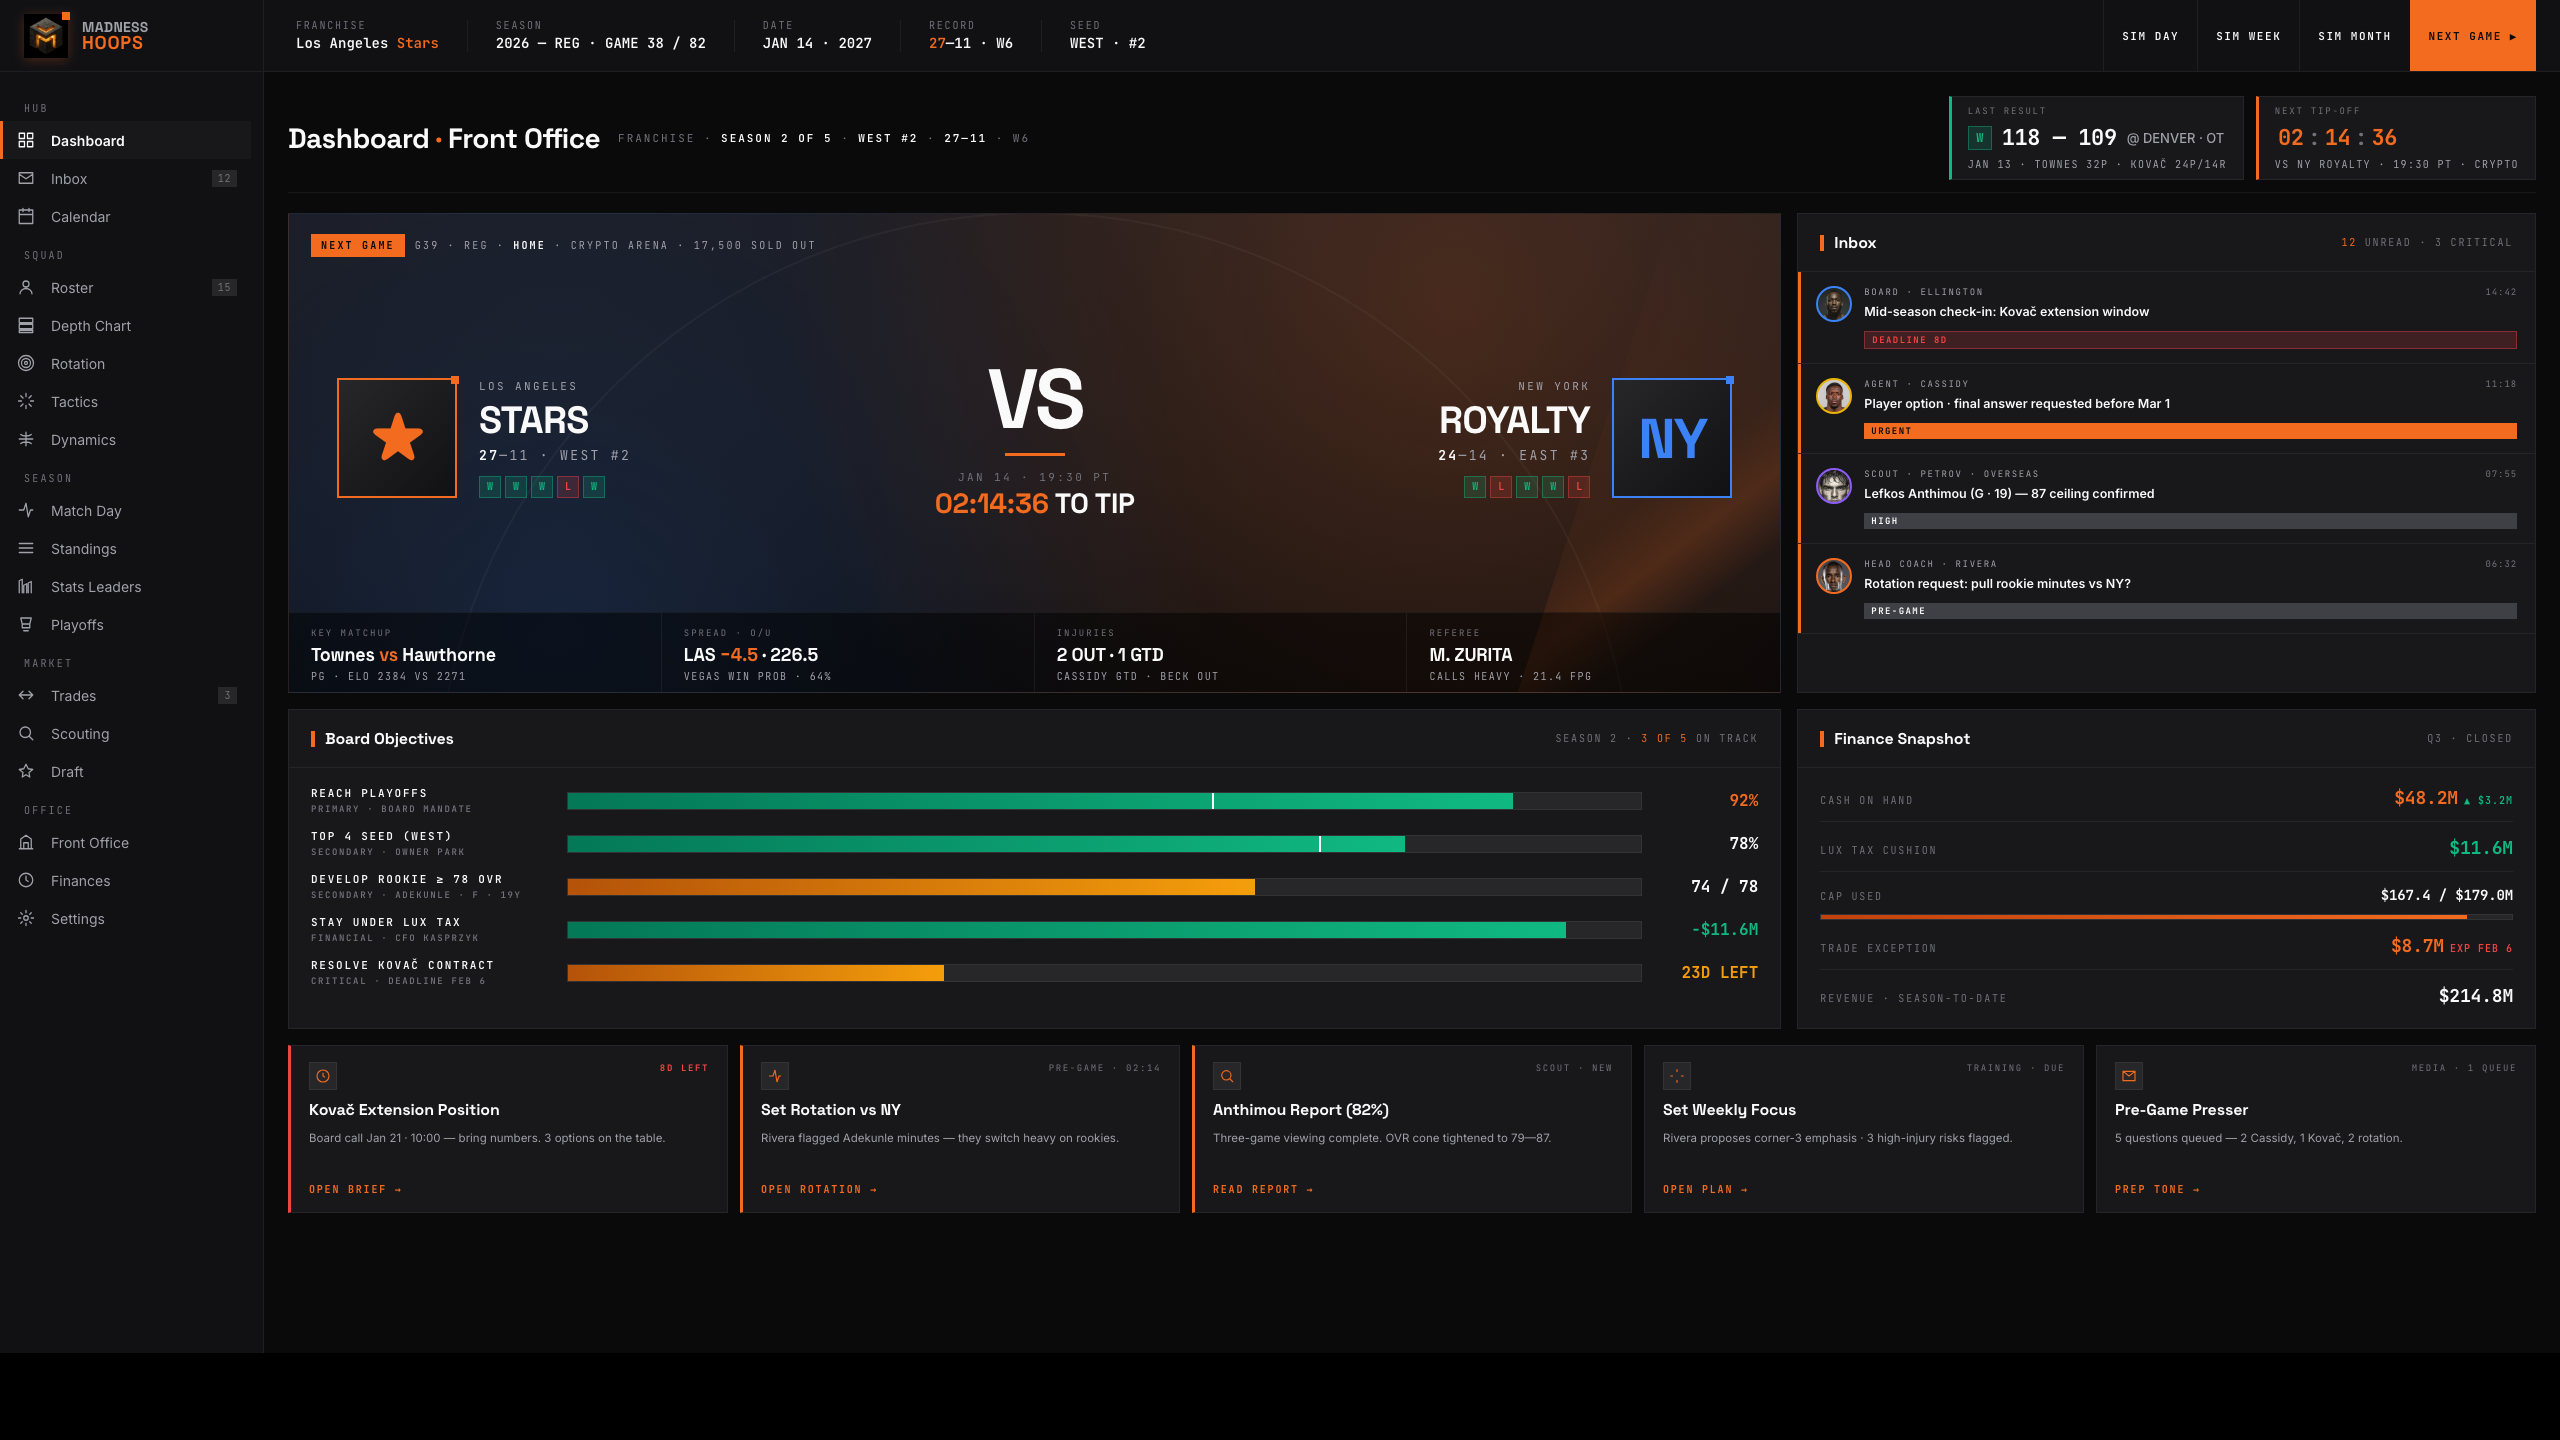Image resolution: width=2560 pixels, height=1440 pixels.
Task: Click the Draft star icon
Action: click(26, 771)
